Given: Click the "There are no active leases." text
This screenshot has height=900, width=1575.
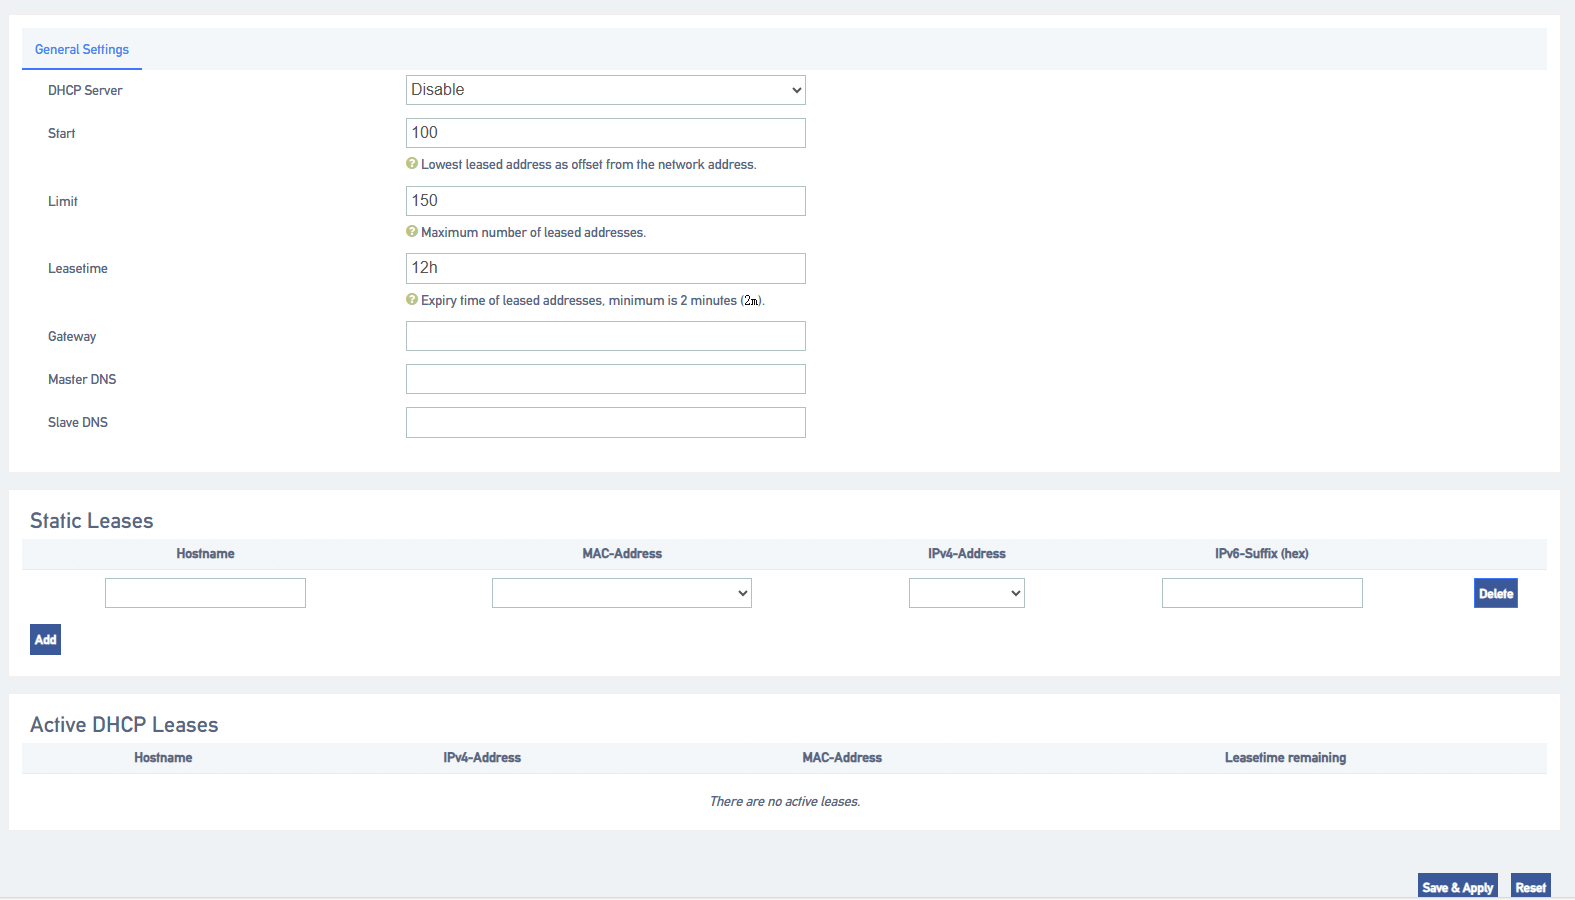Looking at the screenshot, I should click(785, 802).
